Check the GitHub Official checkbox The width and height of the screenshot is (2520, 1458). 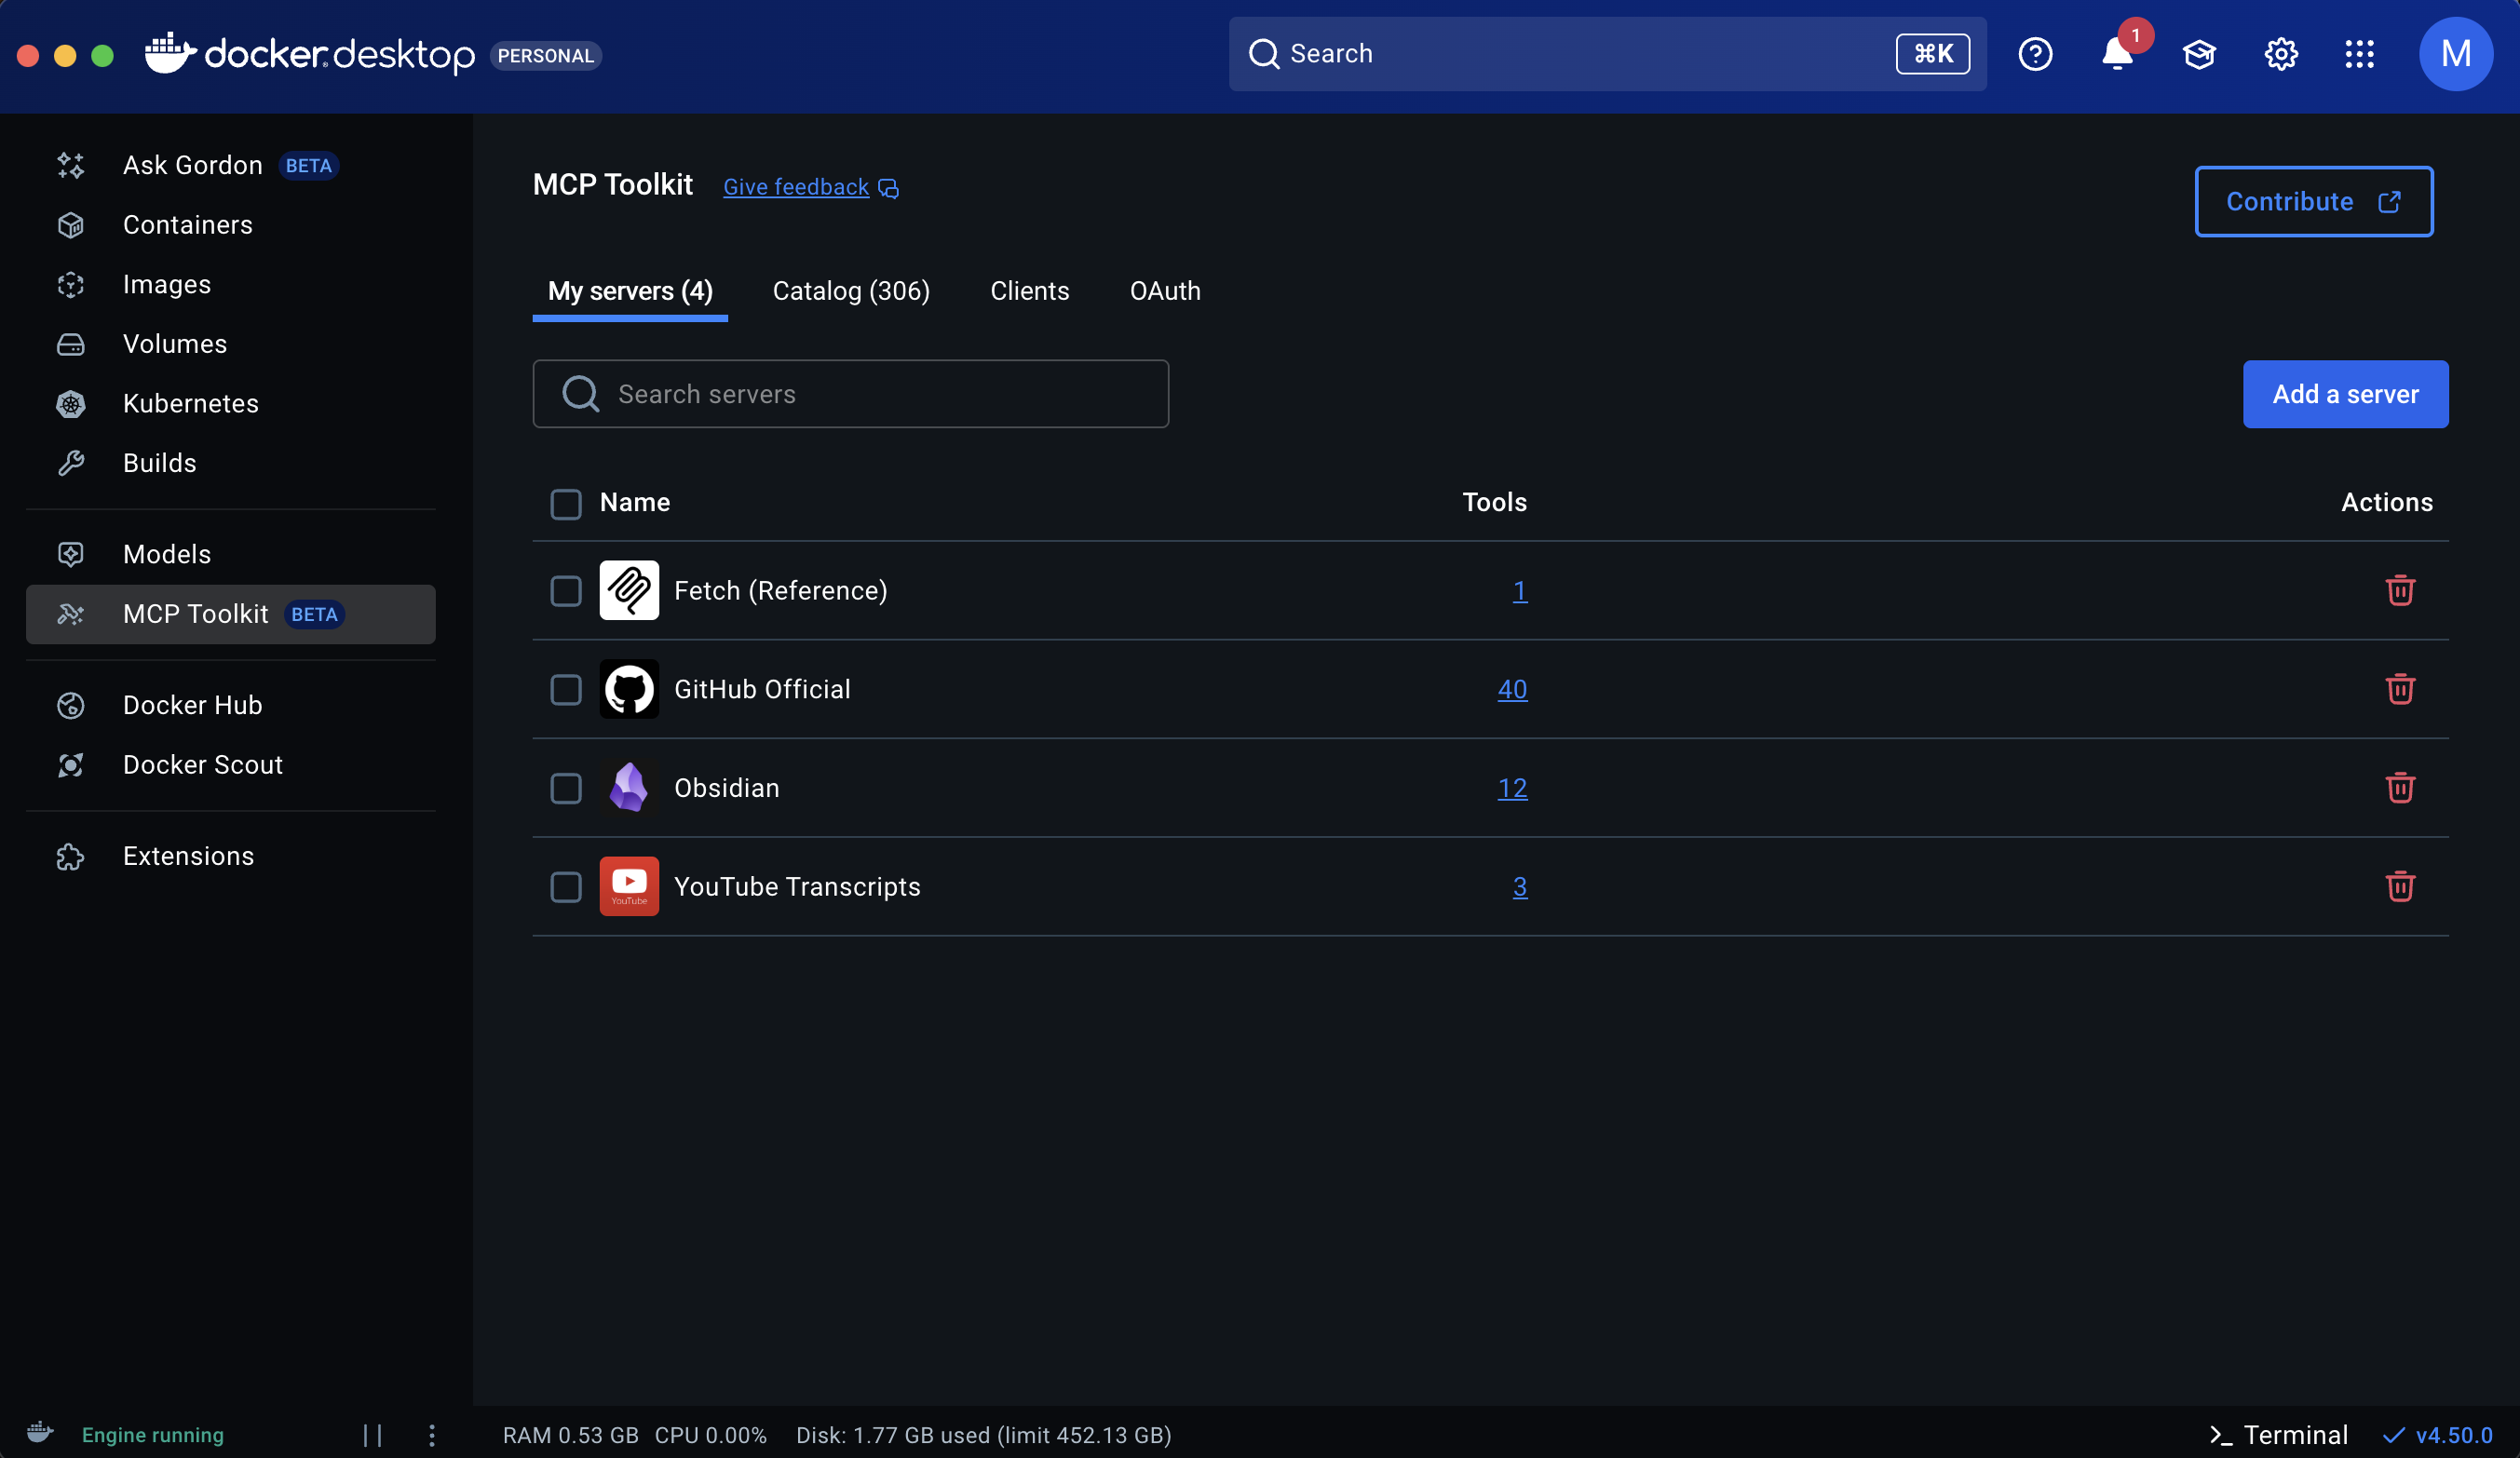[x=566, y=689]
